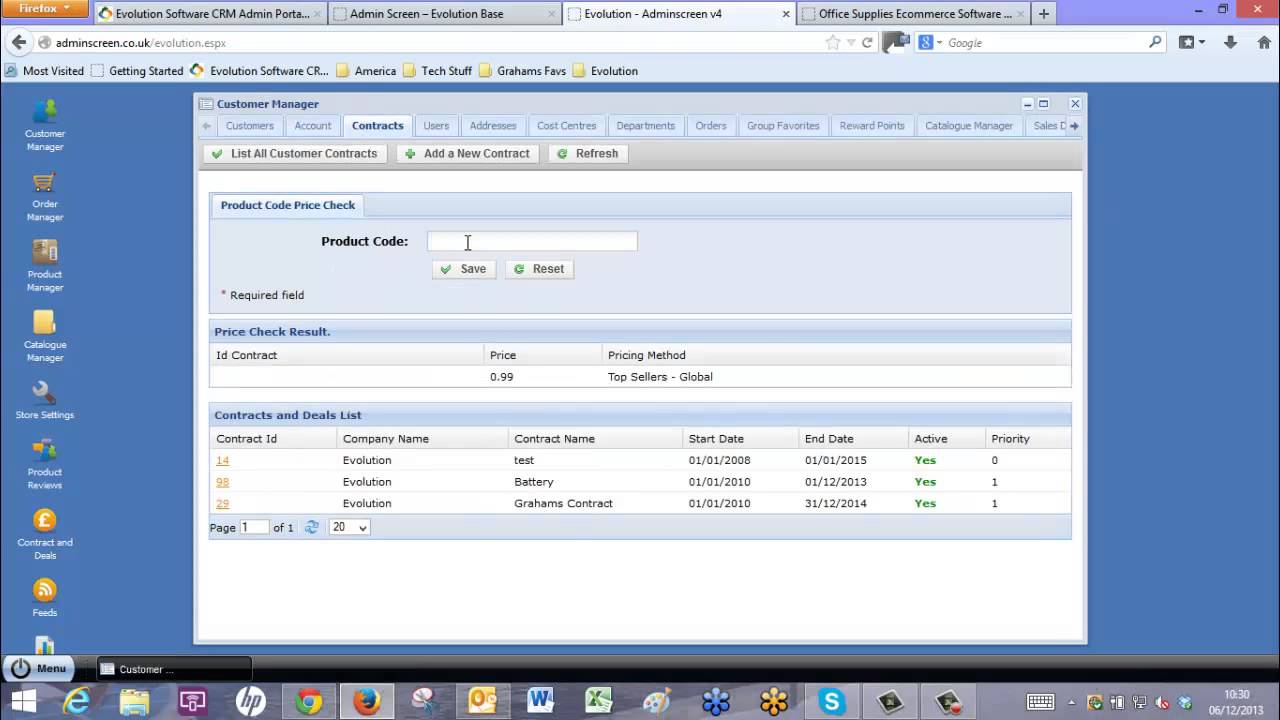Reload page using browser refresh icon
The height and width of the screenshot is (720, 1280).
pos(867,43)
